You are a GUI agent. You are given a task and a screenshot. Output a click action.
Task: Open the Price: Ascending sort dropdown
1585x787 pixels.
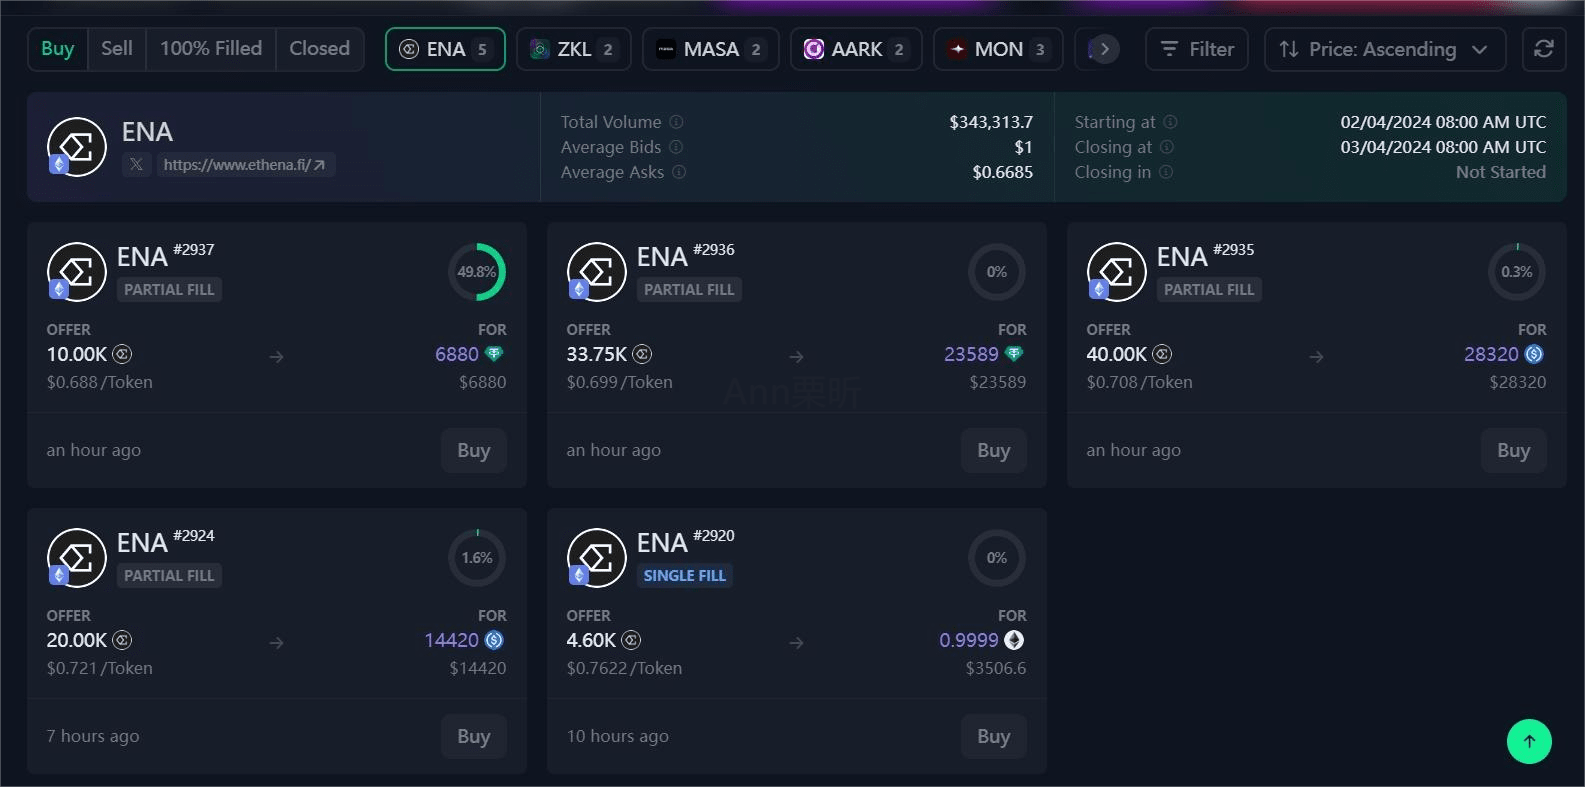pos(1384,49)
